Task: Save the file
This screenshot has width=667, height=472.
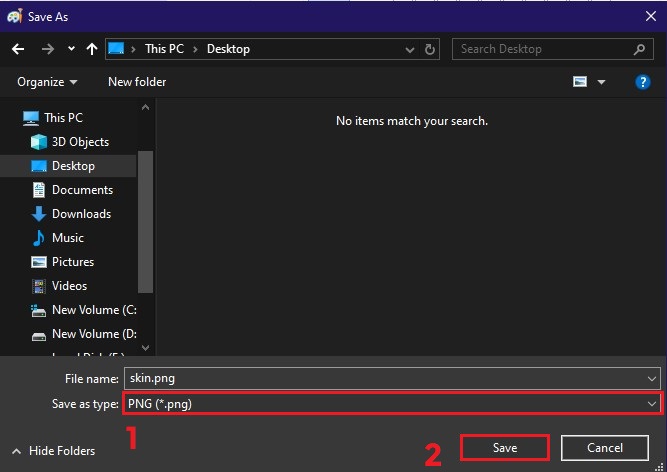Action: 505,448
